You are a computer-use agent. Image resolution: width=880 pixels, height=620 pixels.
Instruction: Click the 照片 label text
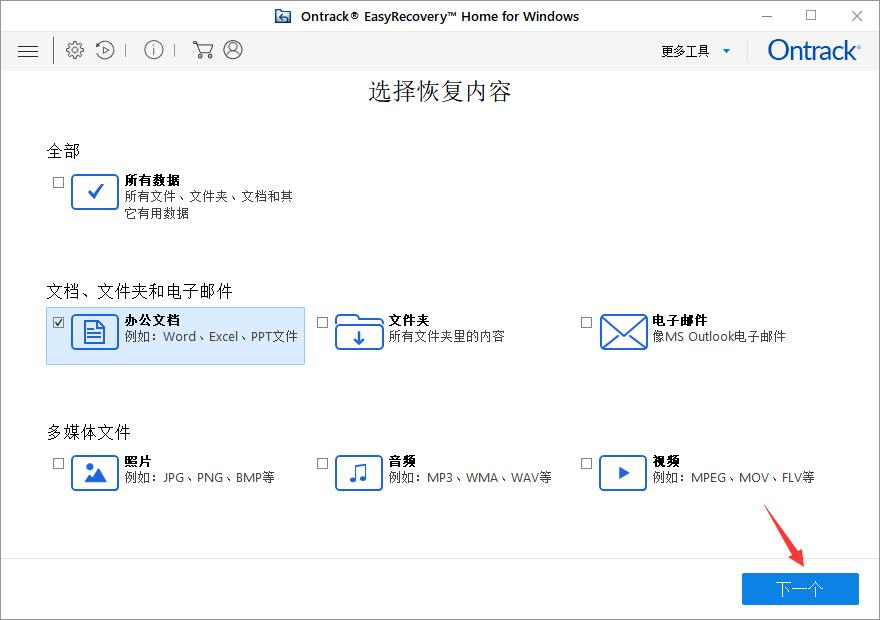(138, 461)
